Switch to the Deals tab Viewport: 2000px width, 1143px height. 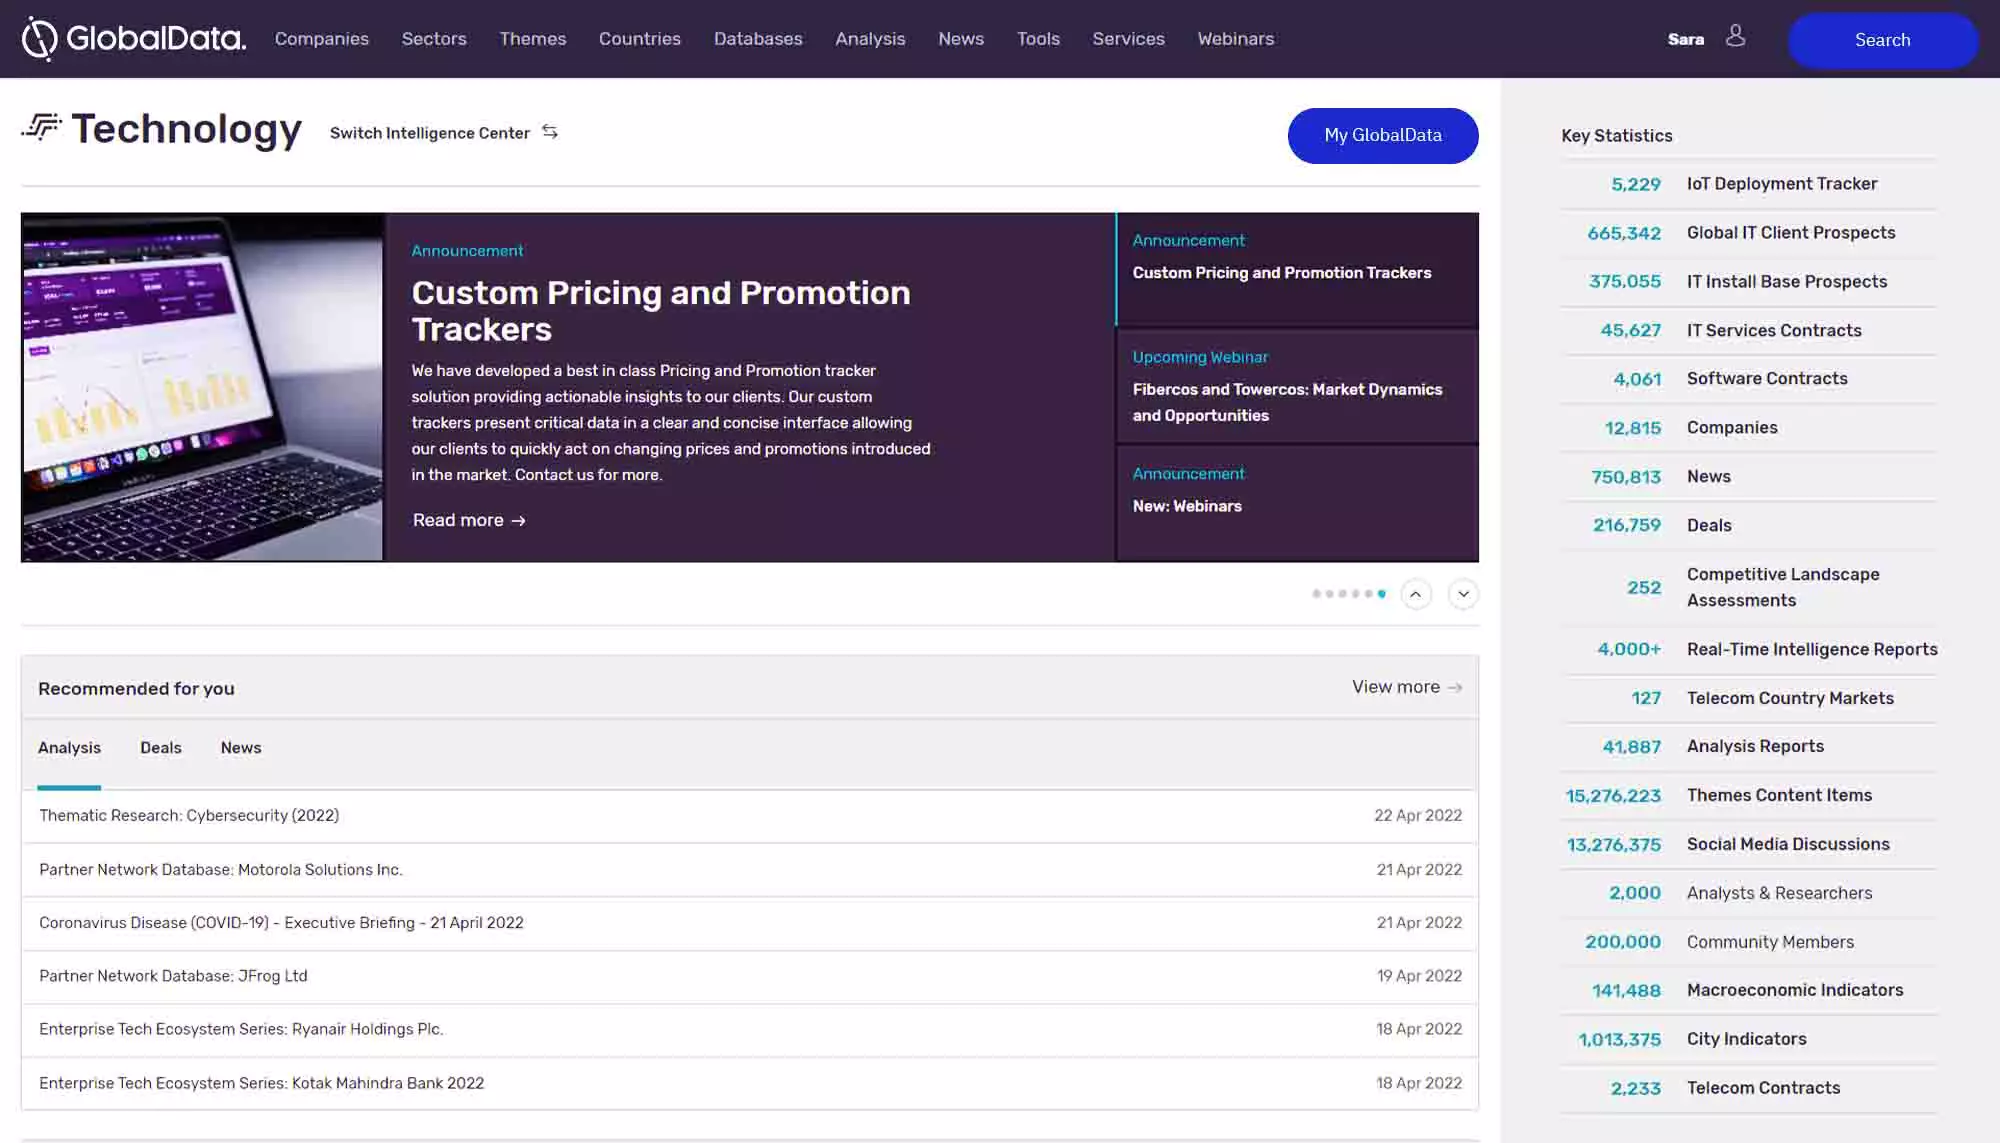161,748
